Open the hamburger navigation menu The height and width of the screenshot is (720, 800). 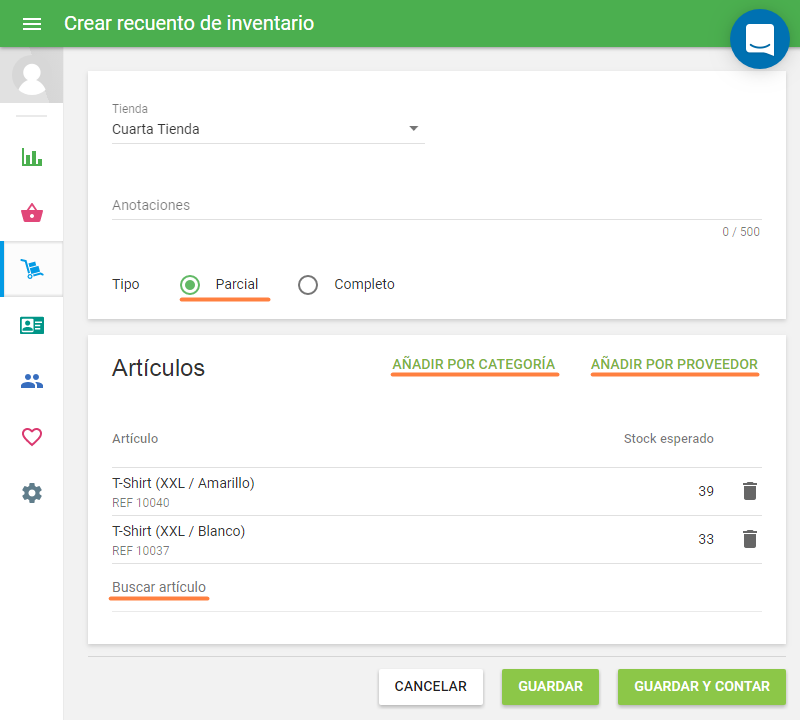[32, 24]
